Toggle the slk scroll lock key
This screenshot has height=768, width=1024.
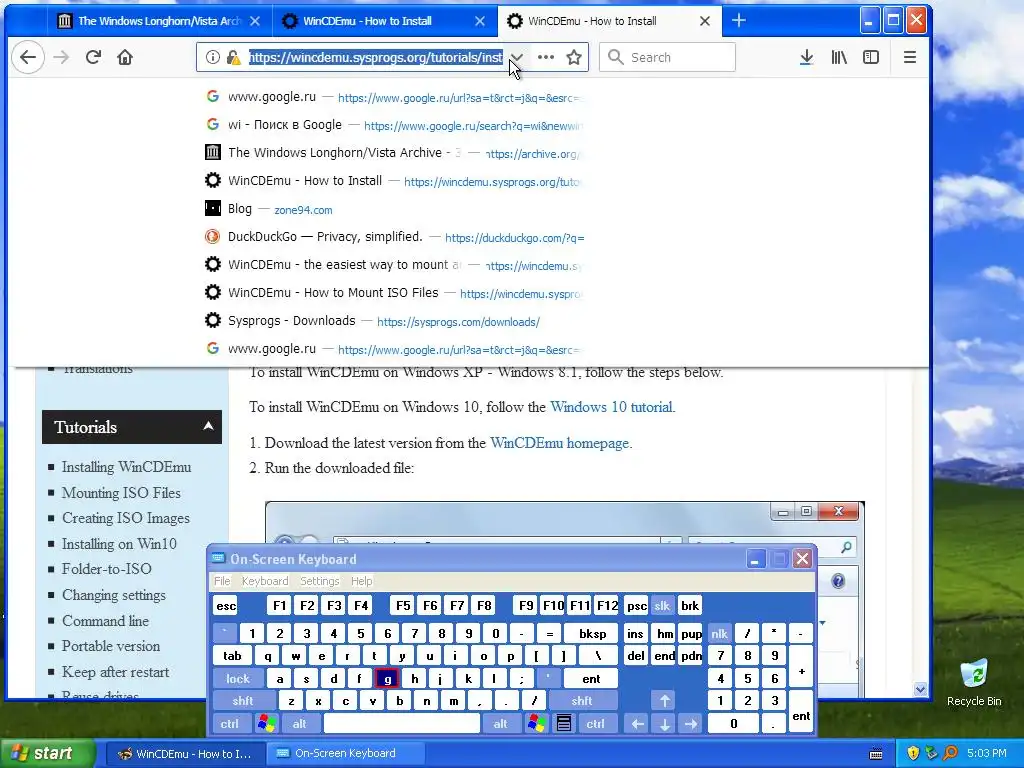(662, 606)
